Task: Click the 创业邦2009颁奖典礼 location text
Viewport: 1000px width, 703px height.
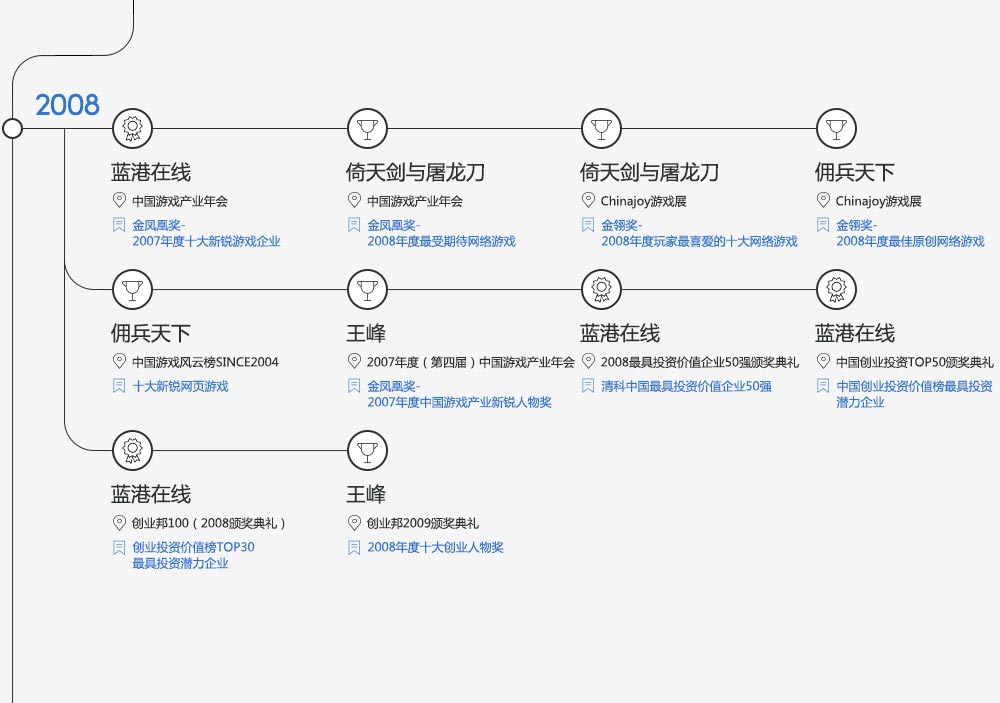Action: [423, 523]
